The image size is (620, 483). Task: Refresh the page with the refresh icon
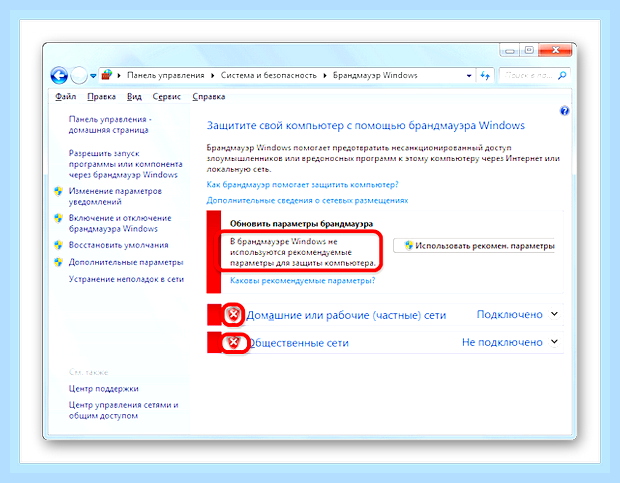pyautogui.click(x=485, y=75)
